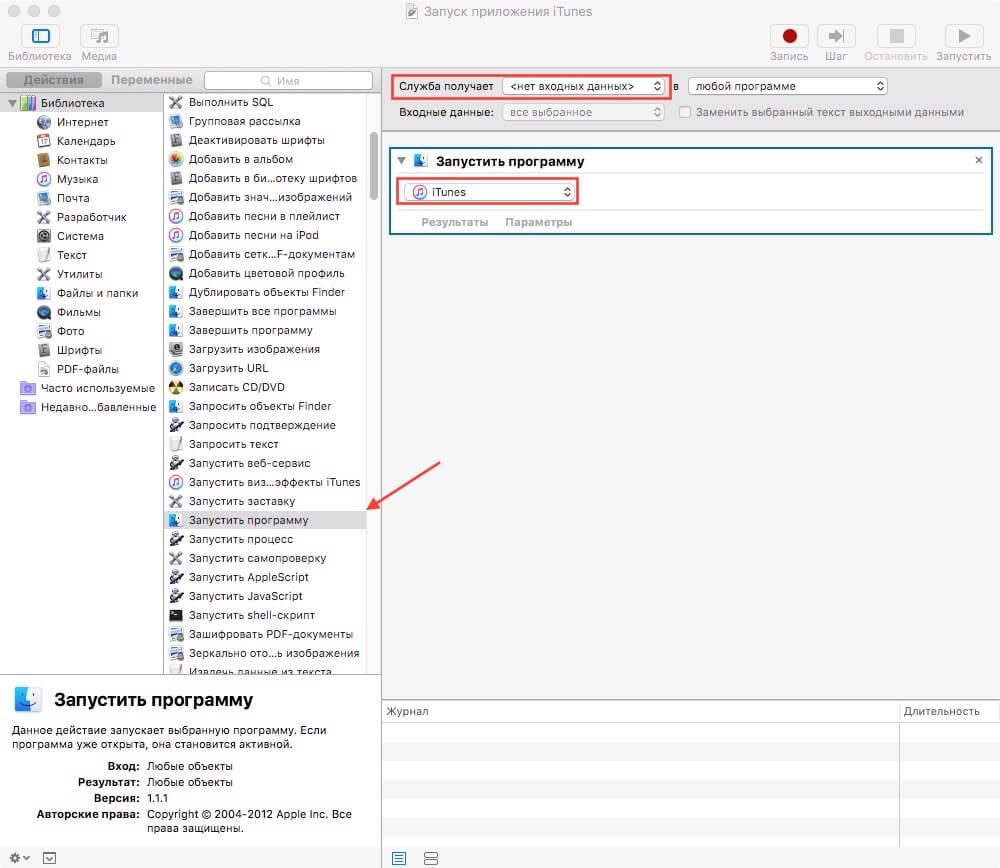Image resolution: width=1000 pixels, height=868 pixels.
Task: Select Записать CD/DVD action
Action: pyautogui.click(x=265, y=387)
